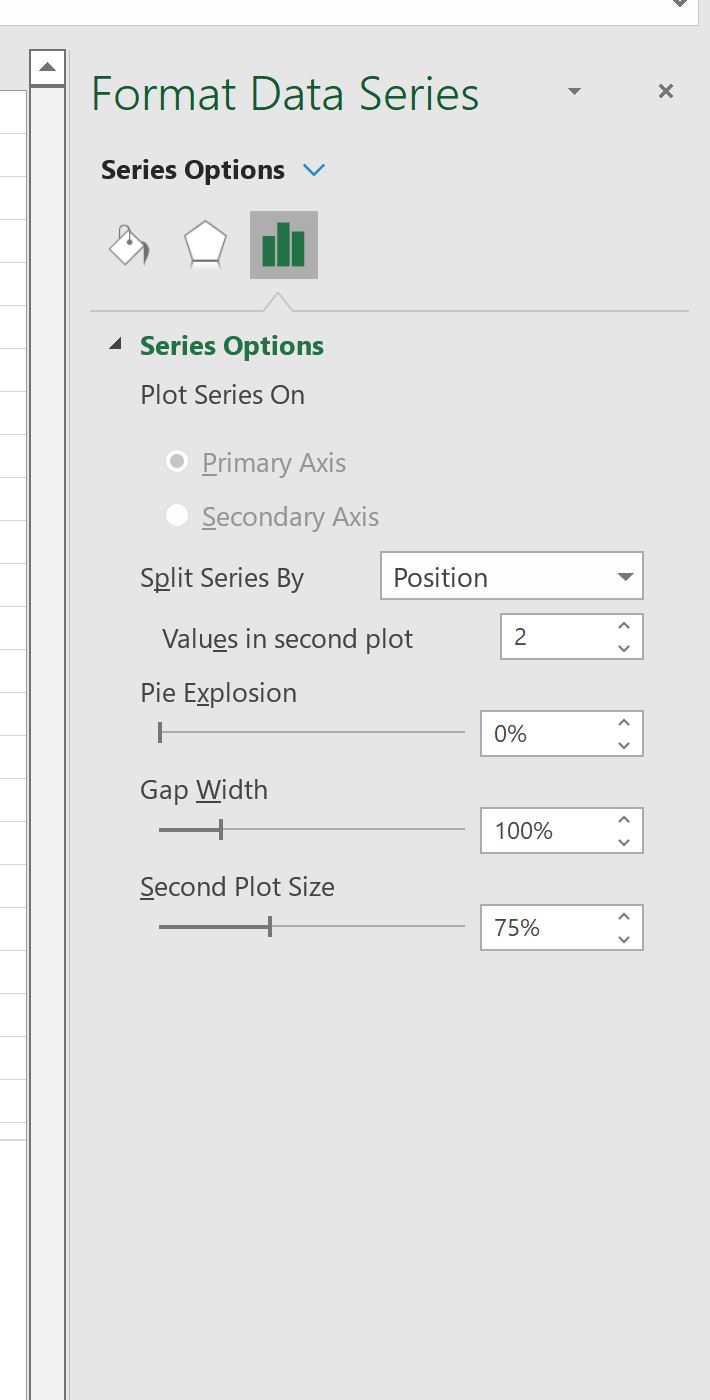Open the task pane options arrow
The height and width of the screenshot is (1400, 710).
point(574,91)
